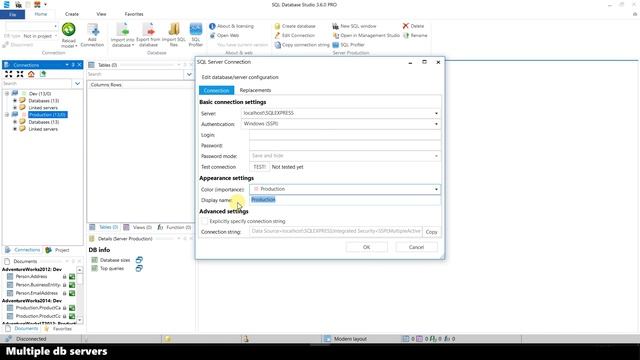Click Copy connection string in ribbon
The height and width of the screenshot is (360, 640).
pyautogui.click(x=302, y=45)
